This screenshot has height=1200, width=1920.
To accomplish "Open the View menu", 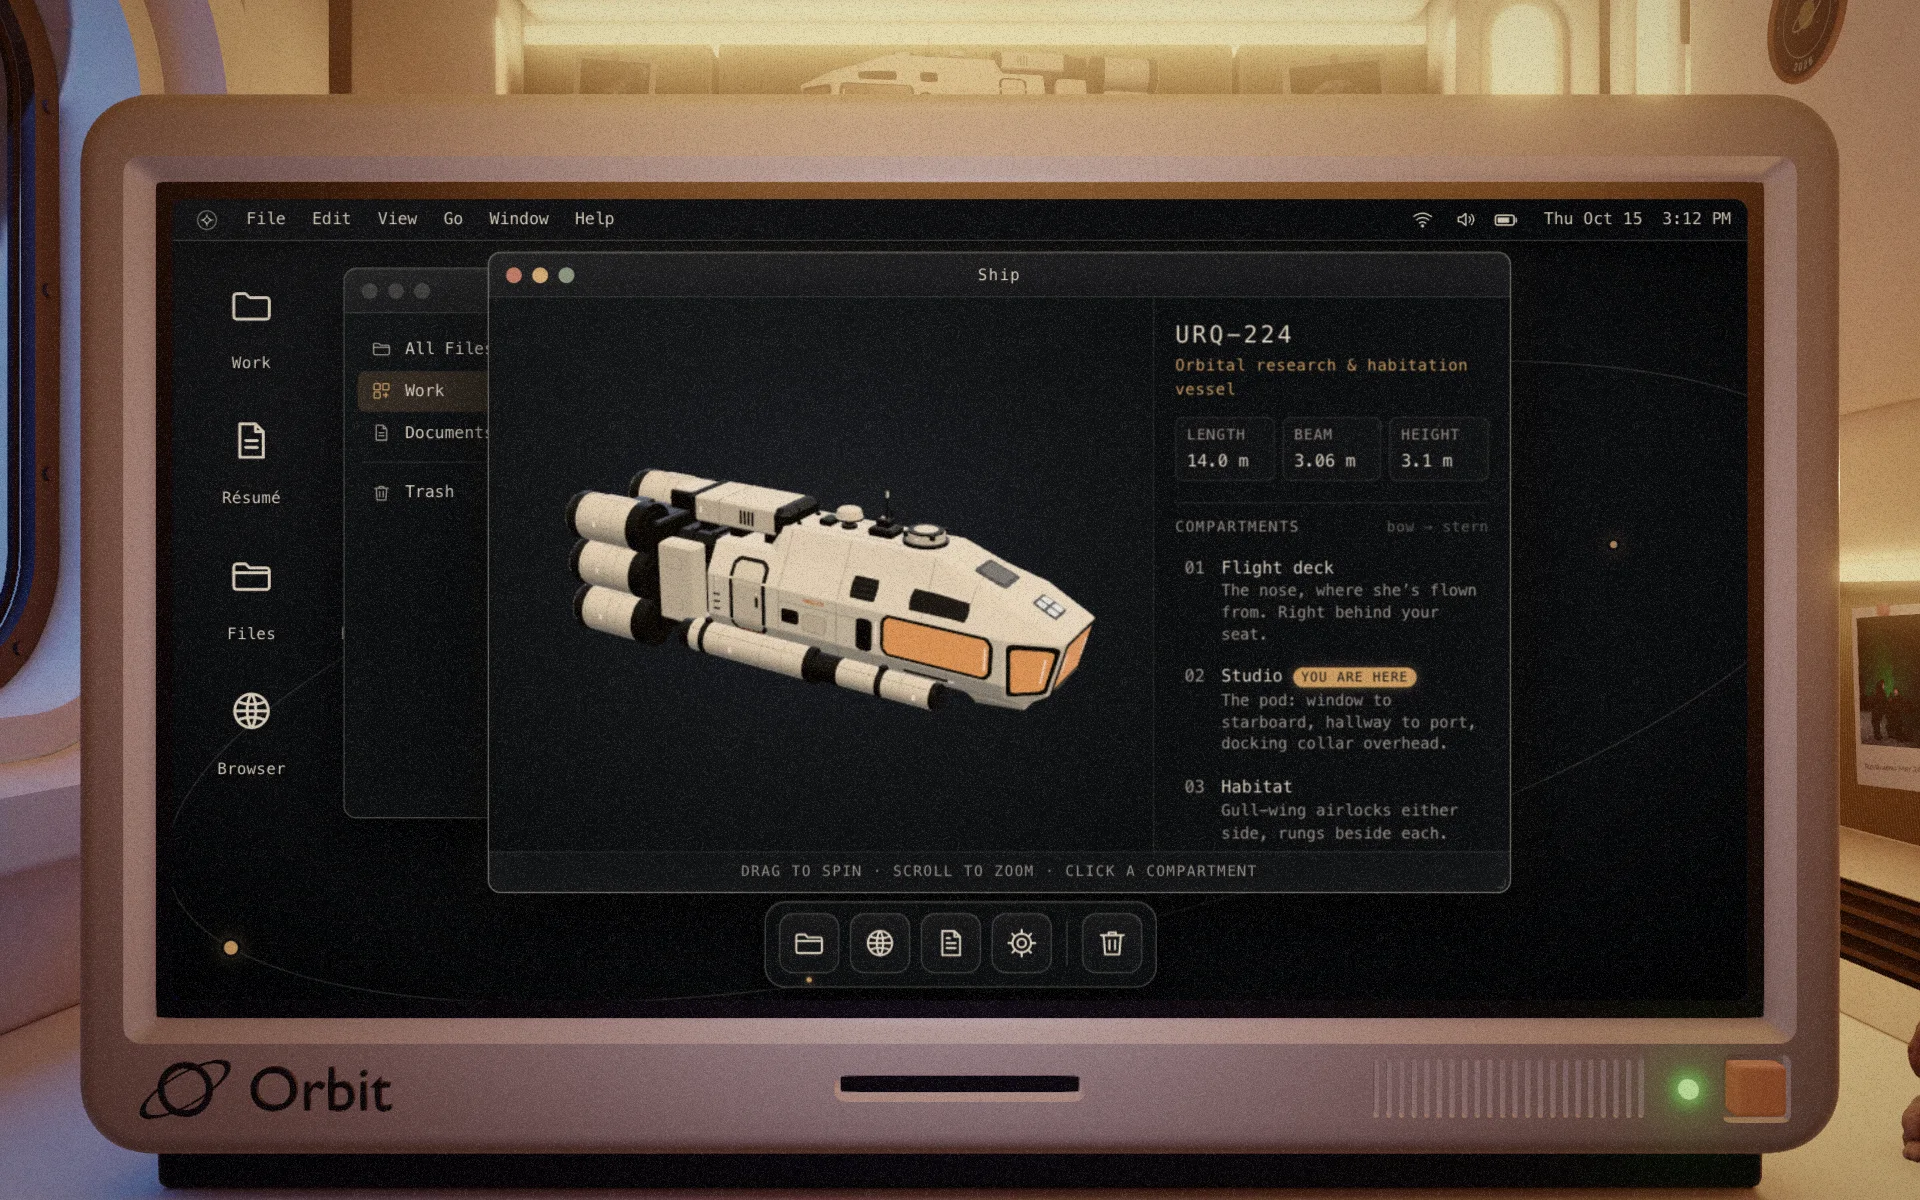I will click(x=397, y=219).
